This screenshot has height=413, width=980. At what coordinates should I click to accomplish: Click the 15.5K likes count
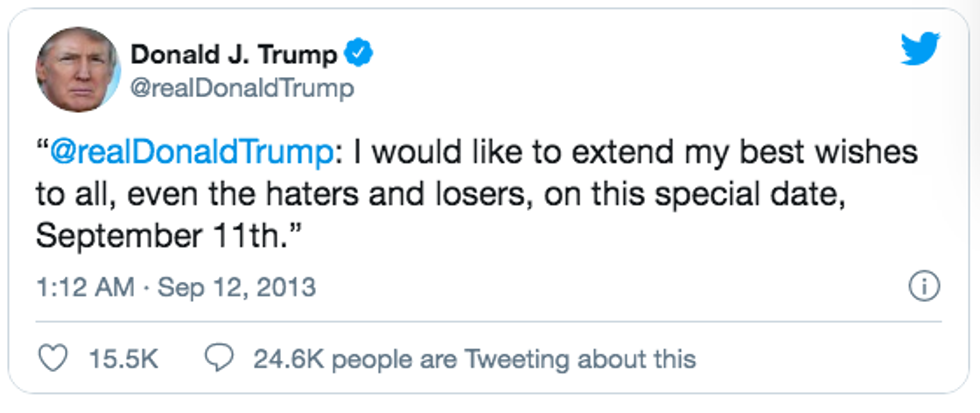(123, 358)
